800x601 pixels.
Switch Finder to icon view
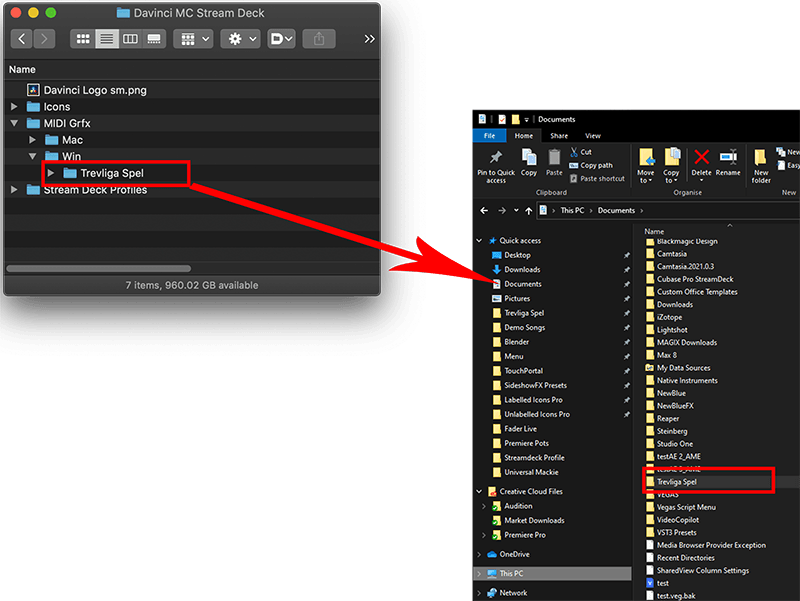[83, 39]
